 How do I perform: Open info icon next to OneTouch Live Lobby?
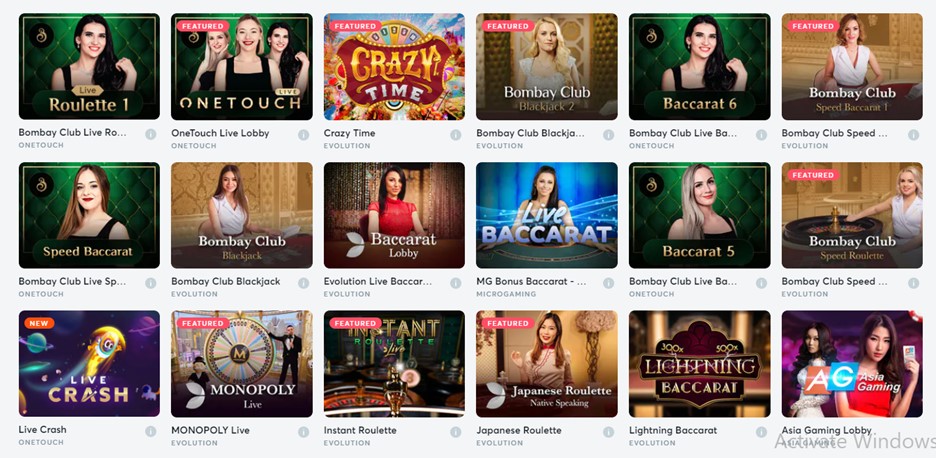pos(303,134)
